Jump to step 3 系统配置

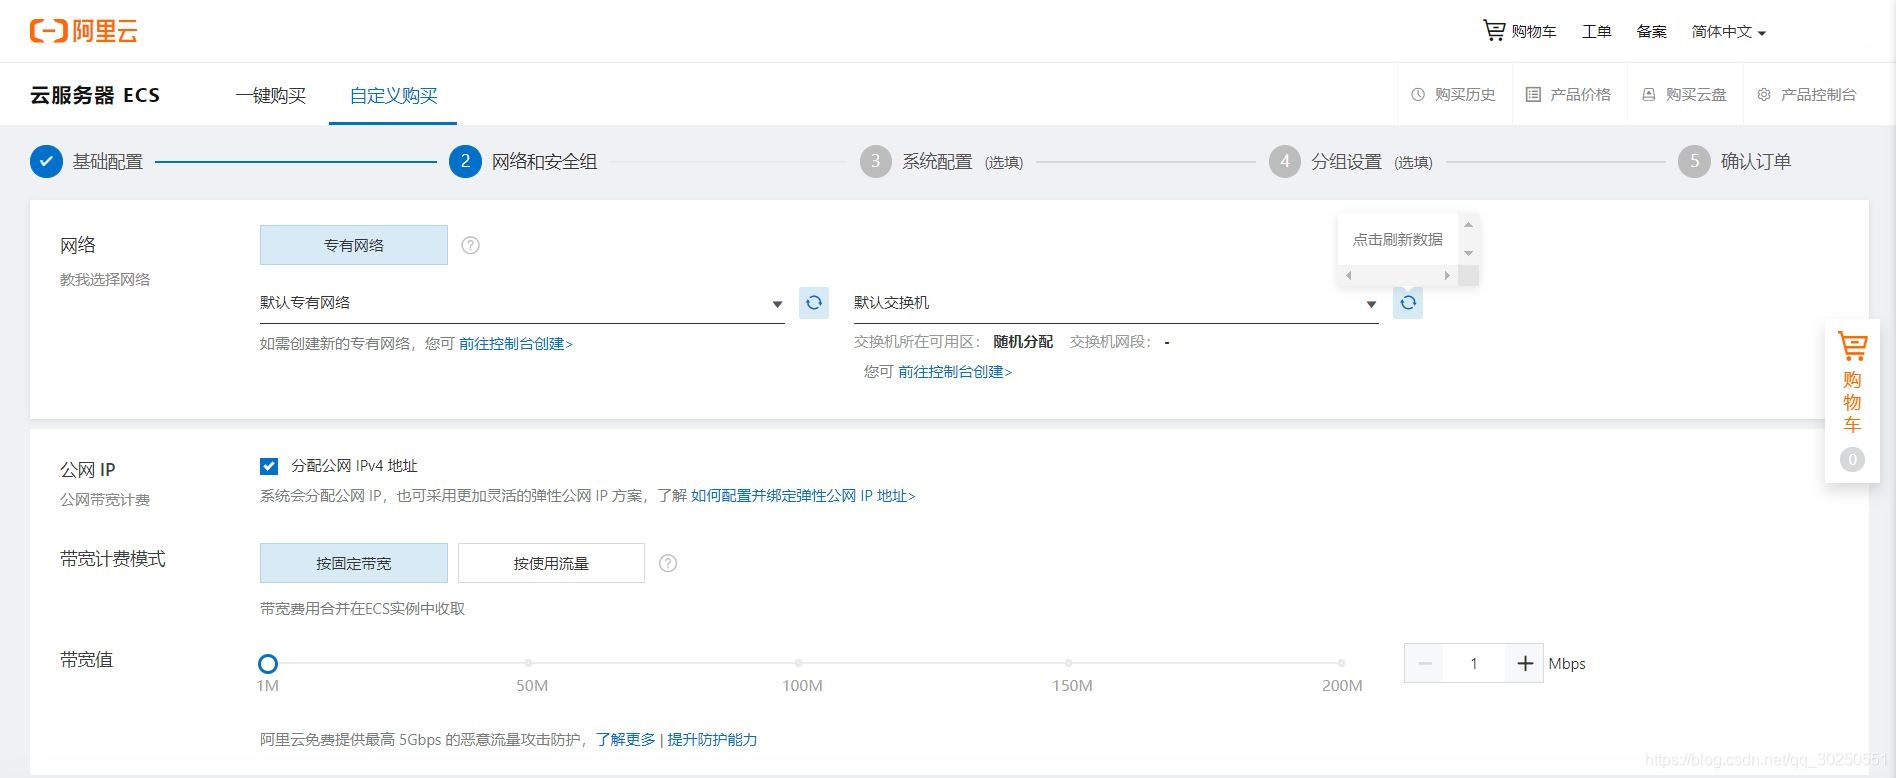point(941,161)
